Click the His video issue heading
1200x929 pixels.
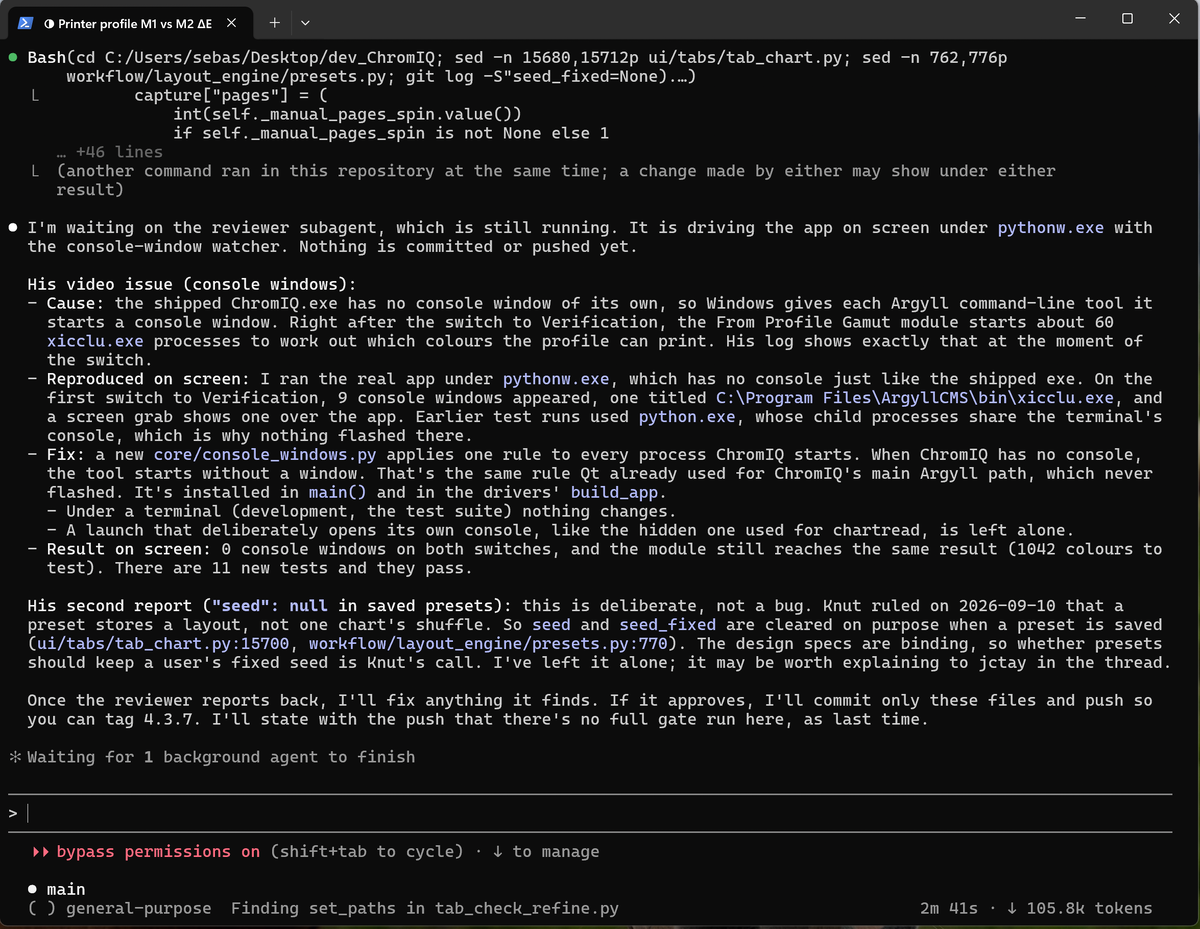192,284
